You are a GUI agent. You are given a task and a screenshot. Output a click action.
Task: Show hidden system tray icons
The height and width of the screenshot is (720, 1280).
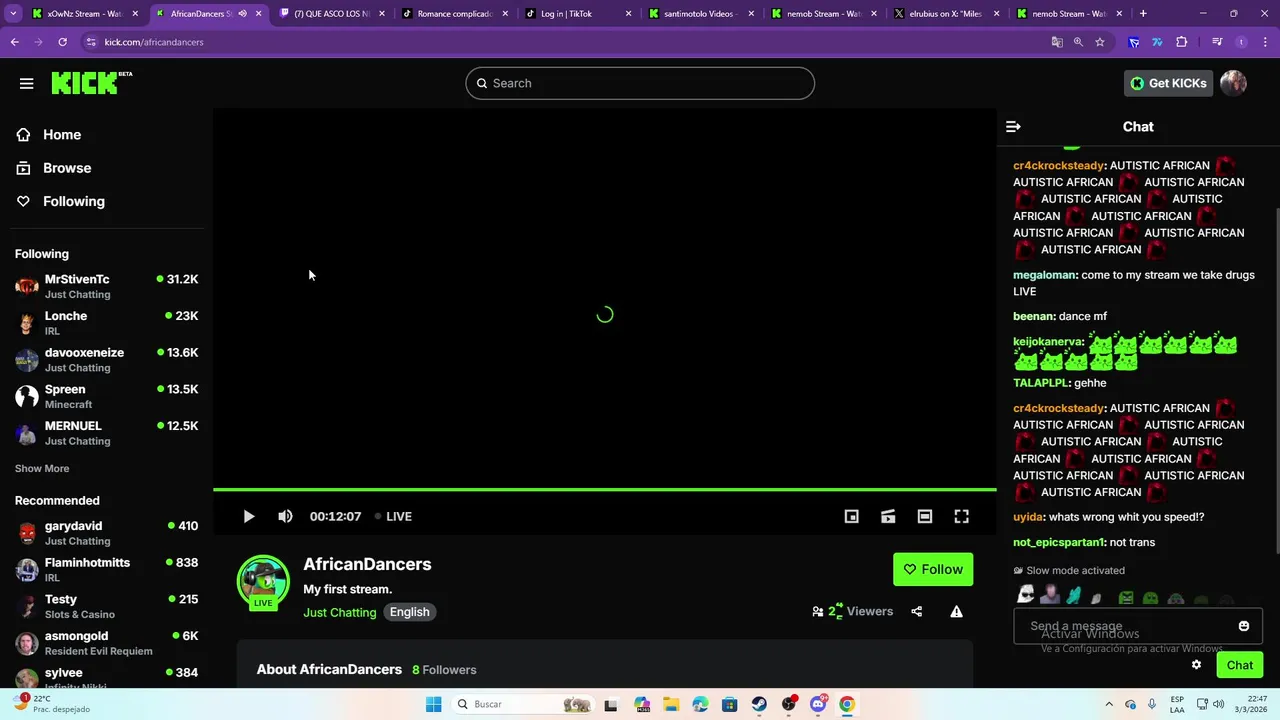pyautogui.click(x=1110, y=704)
